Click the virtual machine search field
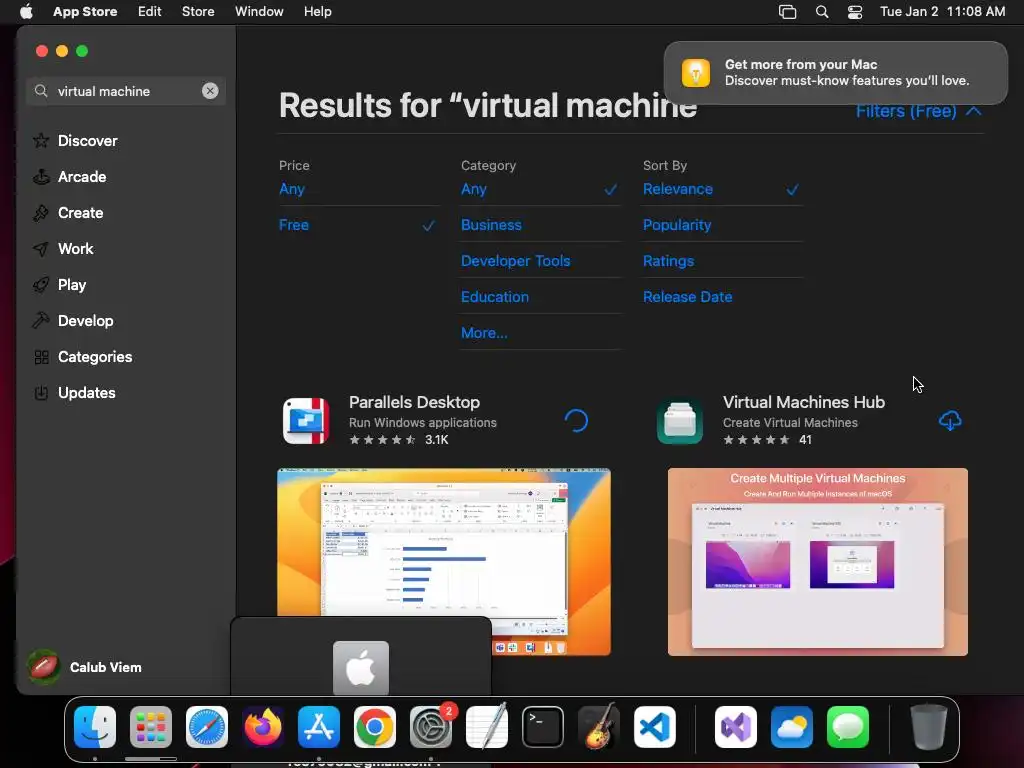The width and height of the screenshot is (1024, 768). tap(126, 91)
